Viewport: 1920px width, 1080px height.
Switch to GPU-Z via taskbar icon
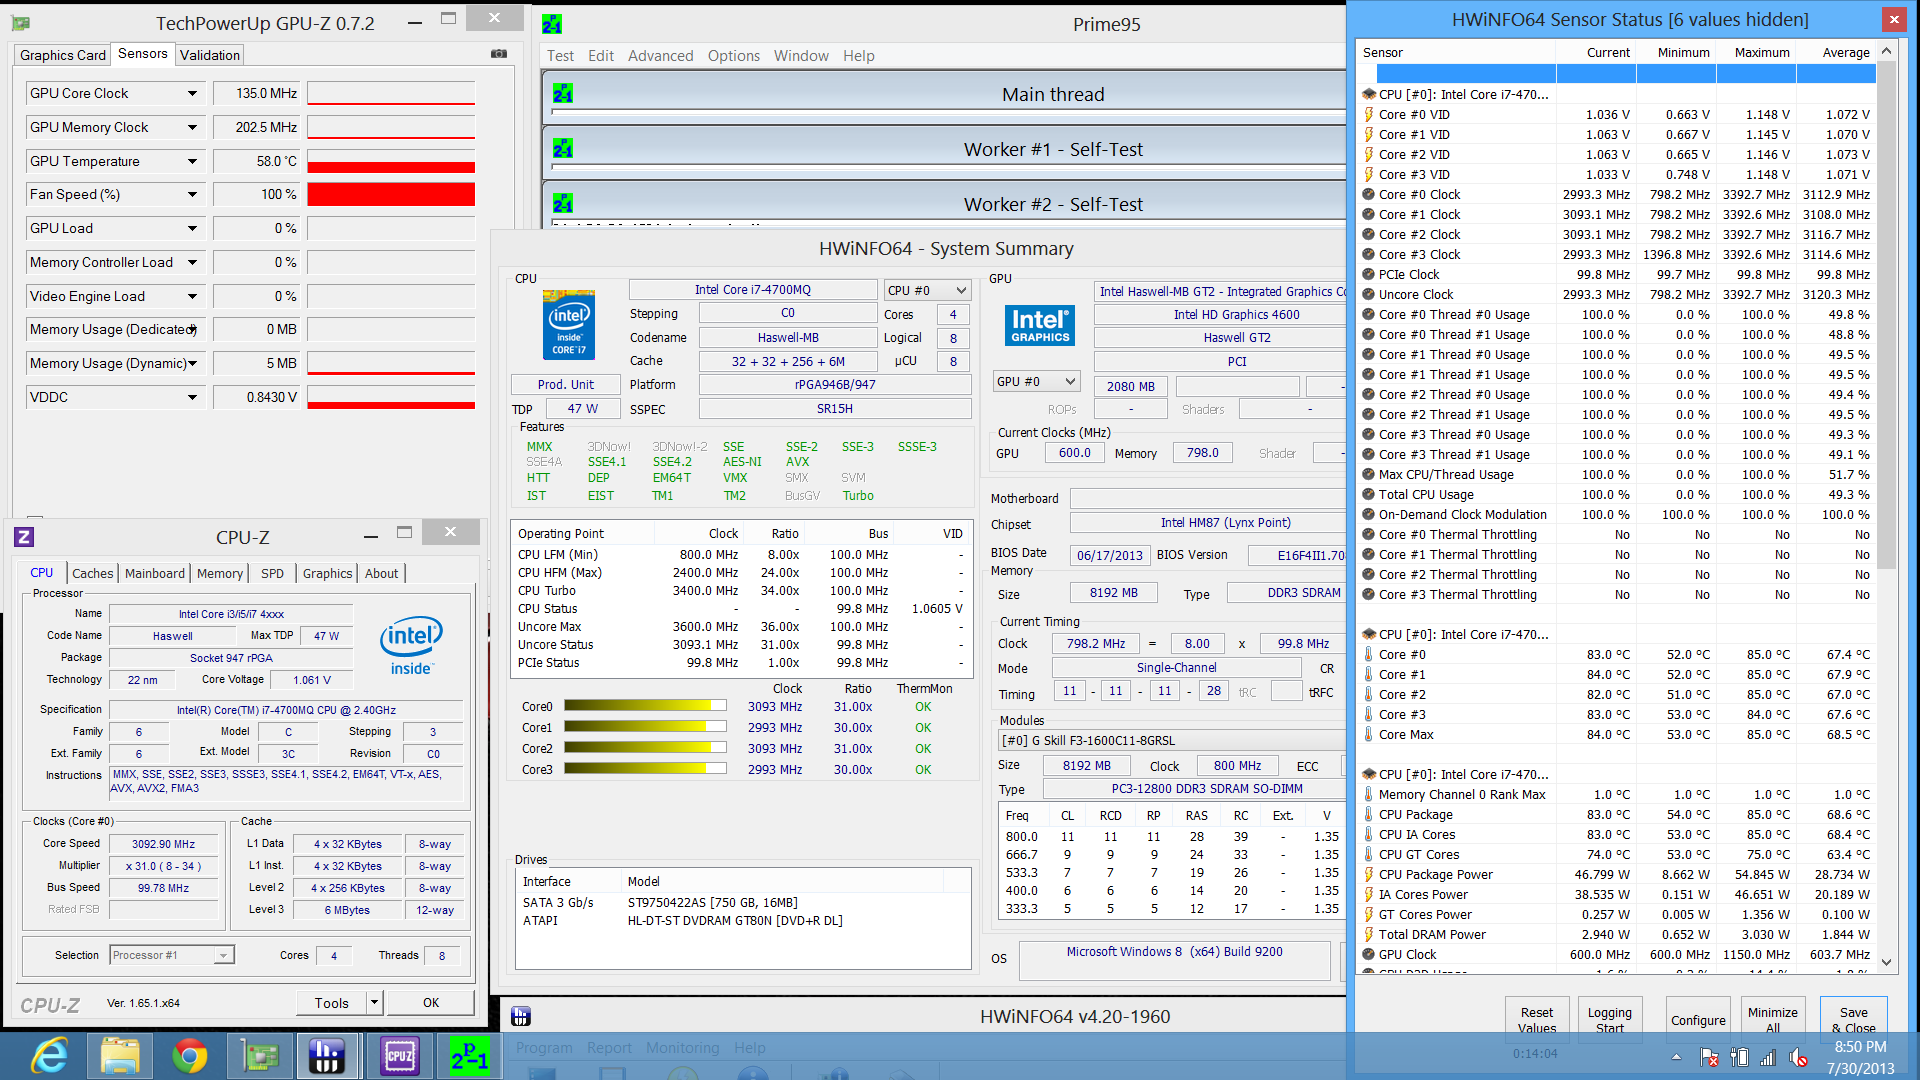[259, 1056]
